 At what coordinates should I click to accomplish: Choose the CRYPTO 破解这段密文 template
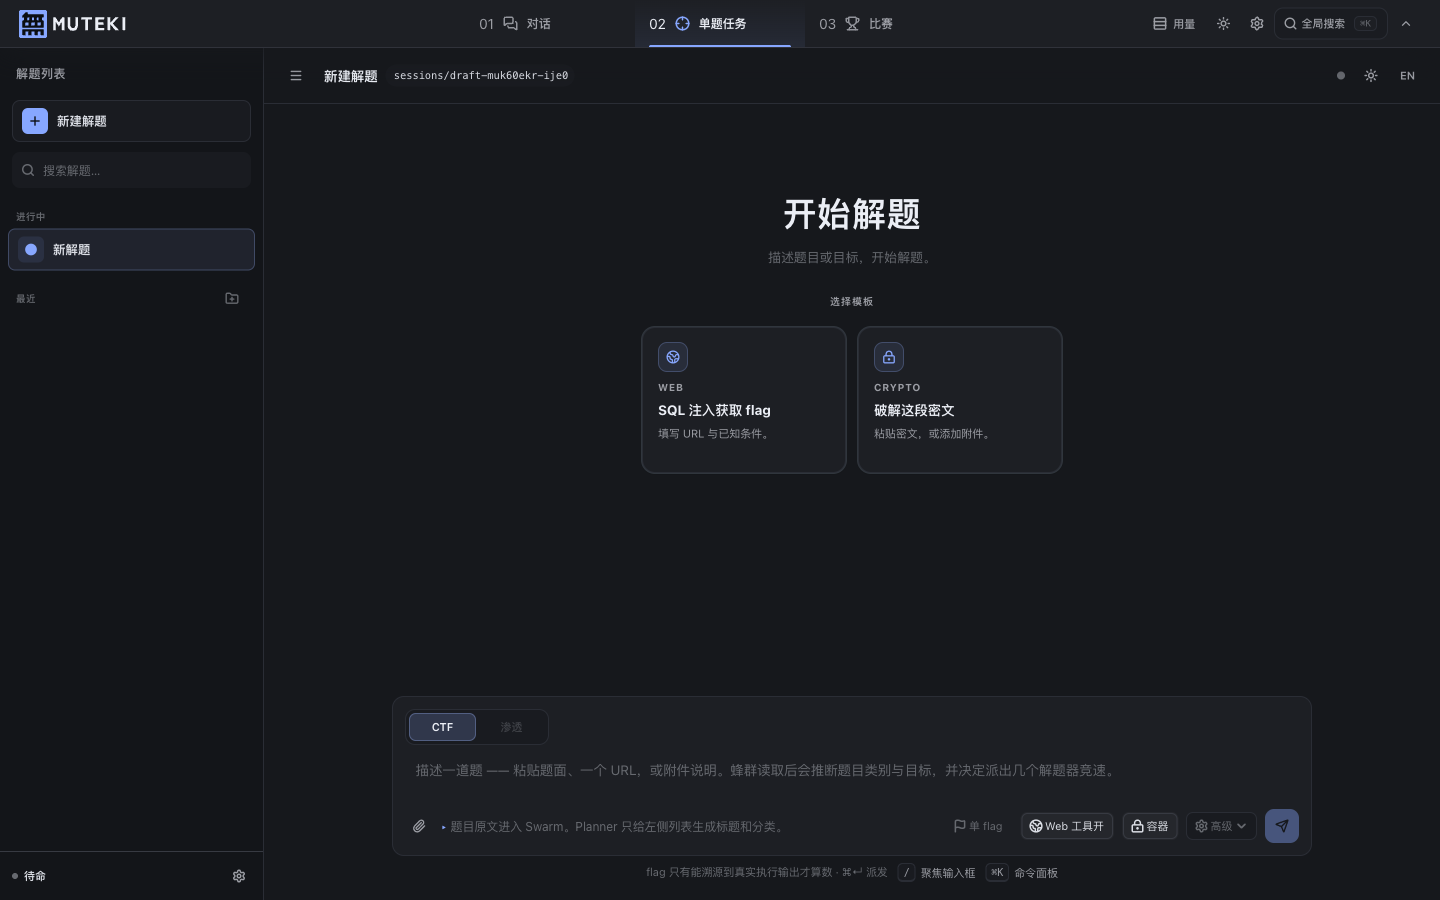(x=960, y=400)
